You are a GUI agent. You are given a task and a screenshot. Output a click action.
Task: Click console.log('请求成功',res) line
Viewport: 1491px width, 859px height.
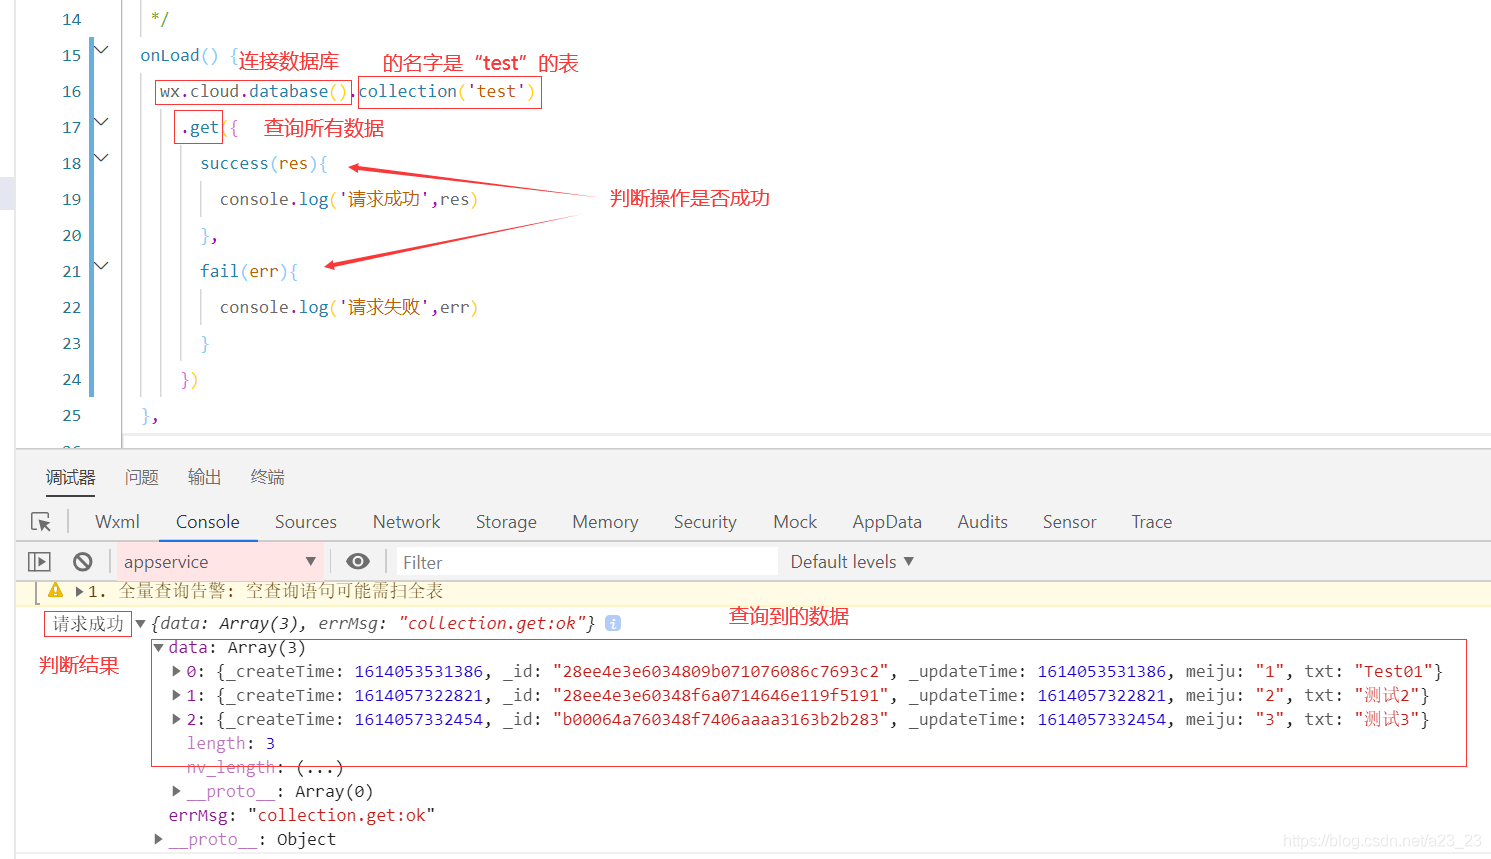tap(349, 199)
